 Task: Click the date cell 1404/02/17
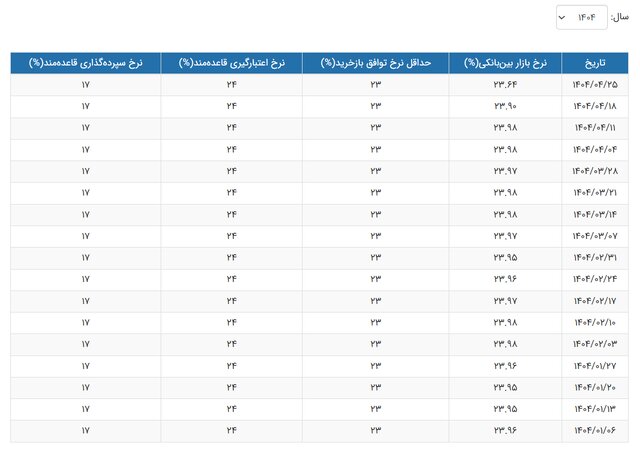coord(595,300)
